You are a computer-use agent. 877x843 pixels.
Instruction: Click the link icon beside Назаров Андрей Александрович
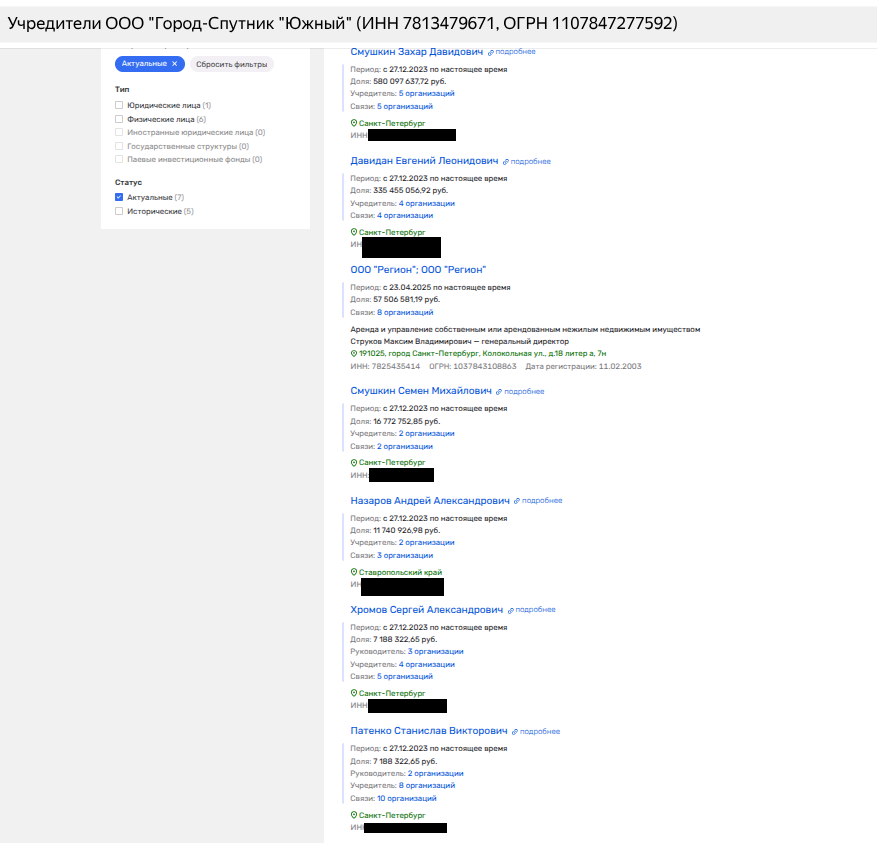[x=517, y=501]
